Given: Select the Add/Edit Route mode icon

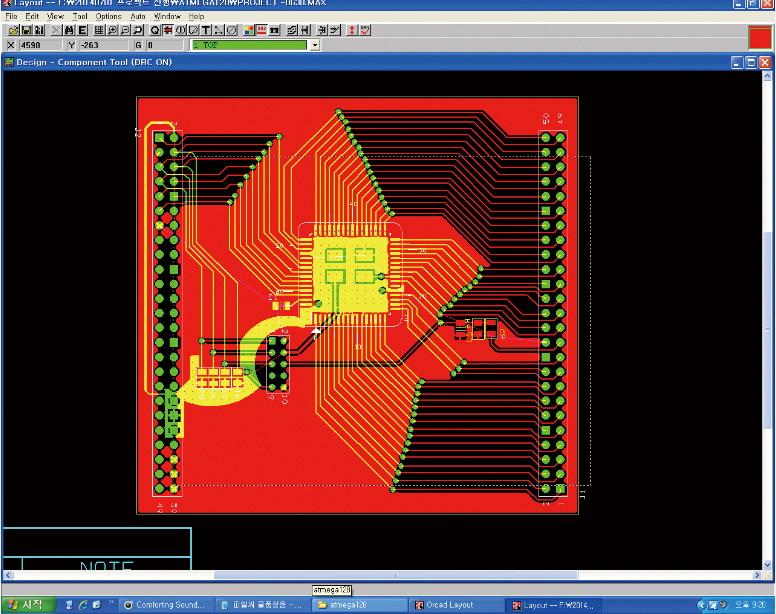Looking at the screenshot, I should click(335, 30).
